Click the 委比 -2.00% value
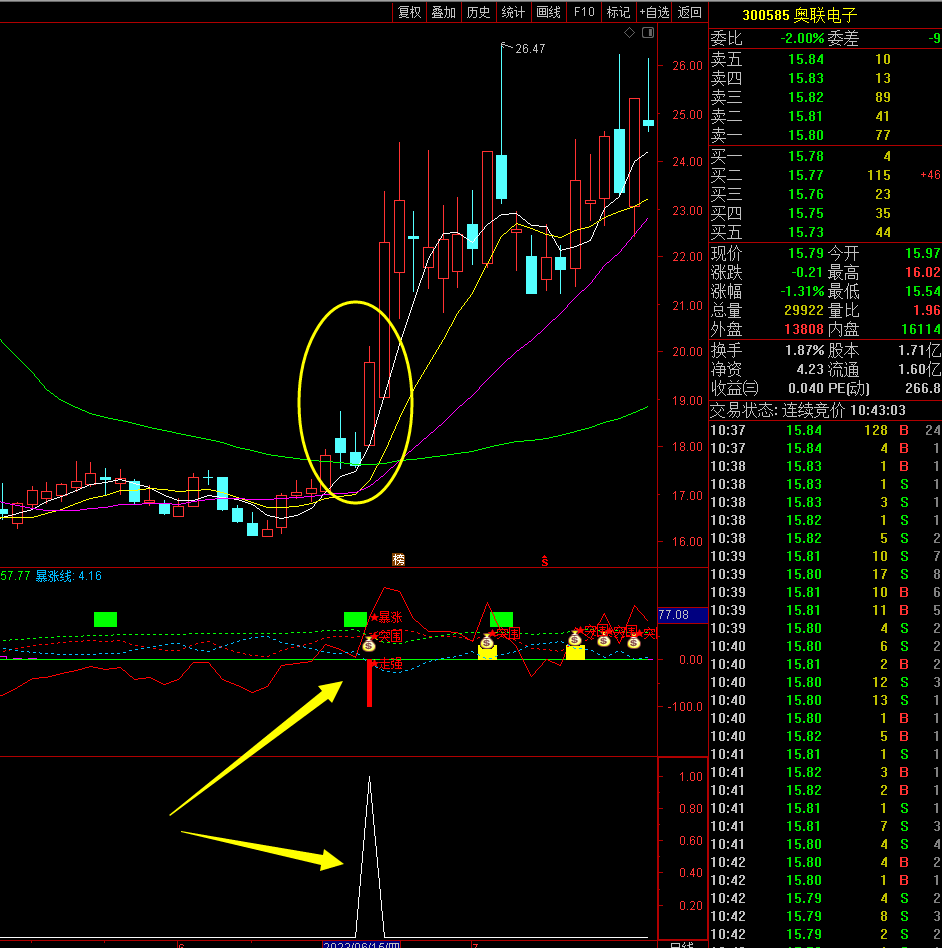The height and width of the screenshot is (948, 942). [x=802, y=38]
